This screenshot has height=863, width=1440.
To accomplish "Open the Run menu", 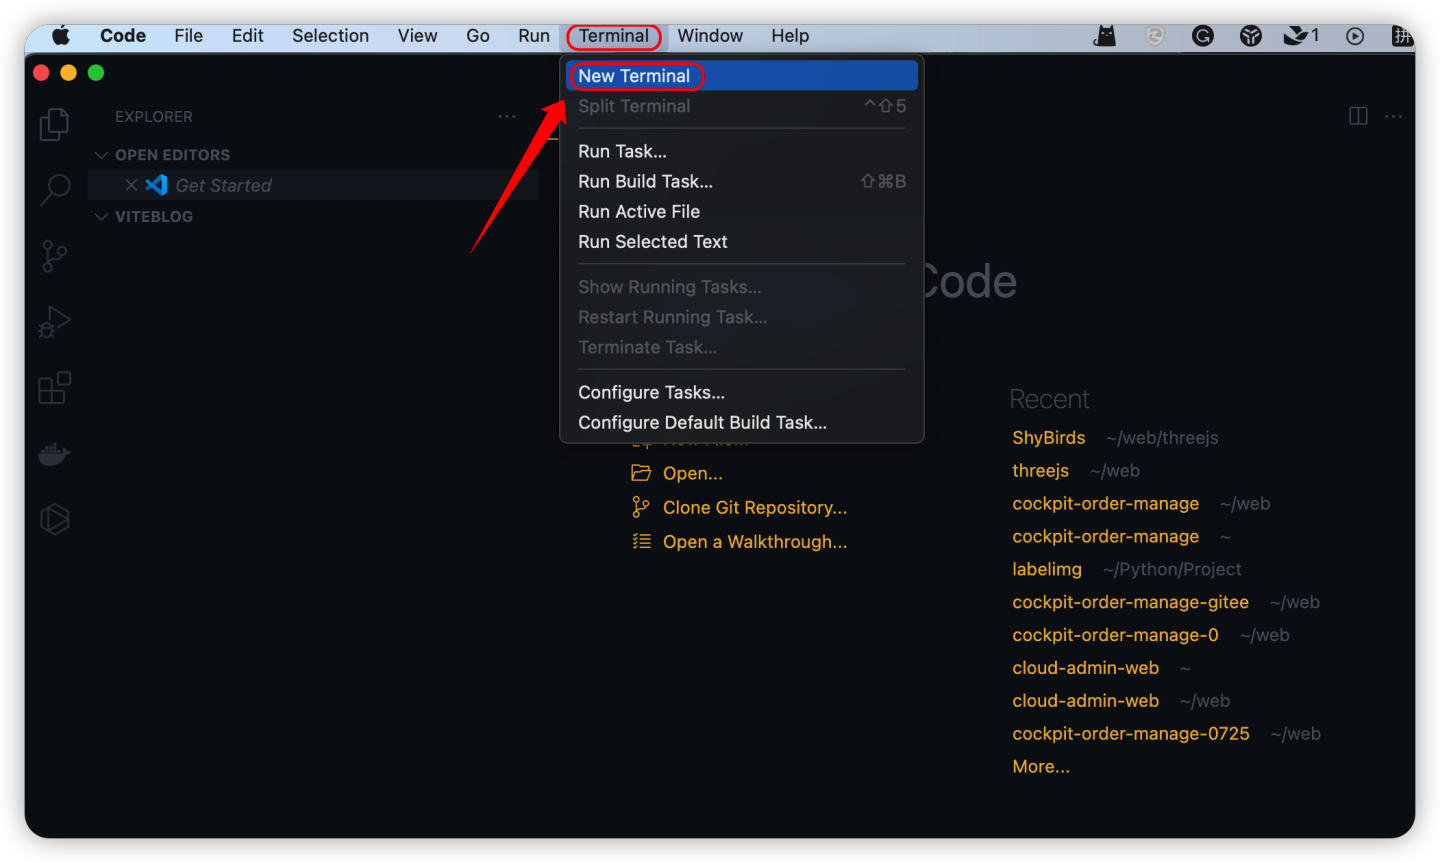I will pyautogui.click(x=534, y=36).
